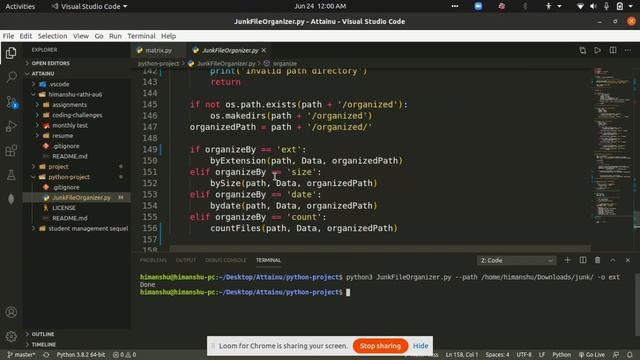Change Spaces: 4 indentation setting
640x360 pixels.
pyautogui.click(x=497, y=355)
